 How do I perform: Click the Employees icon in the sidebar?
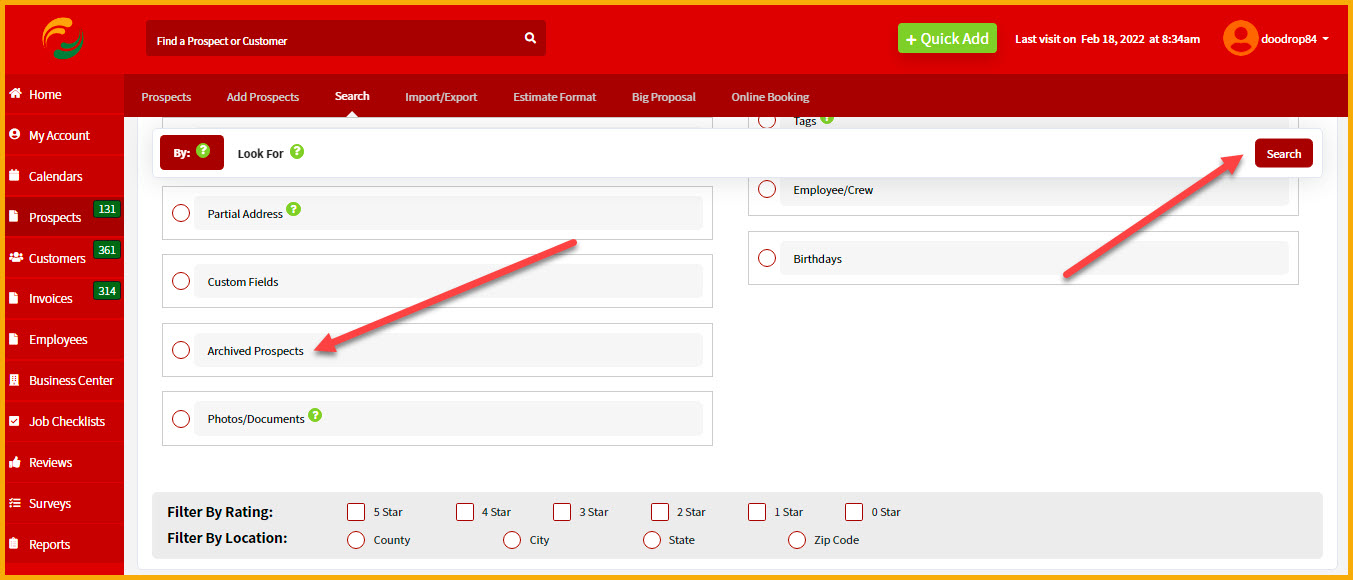(x=14, y=339)
